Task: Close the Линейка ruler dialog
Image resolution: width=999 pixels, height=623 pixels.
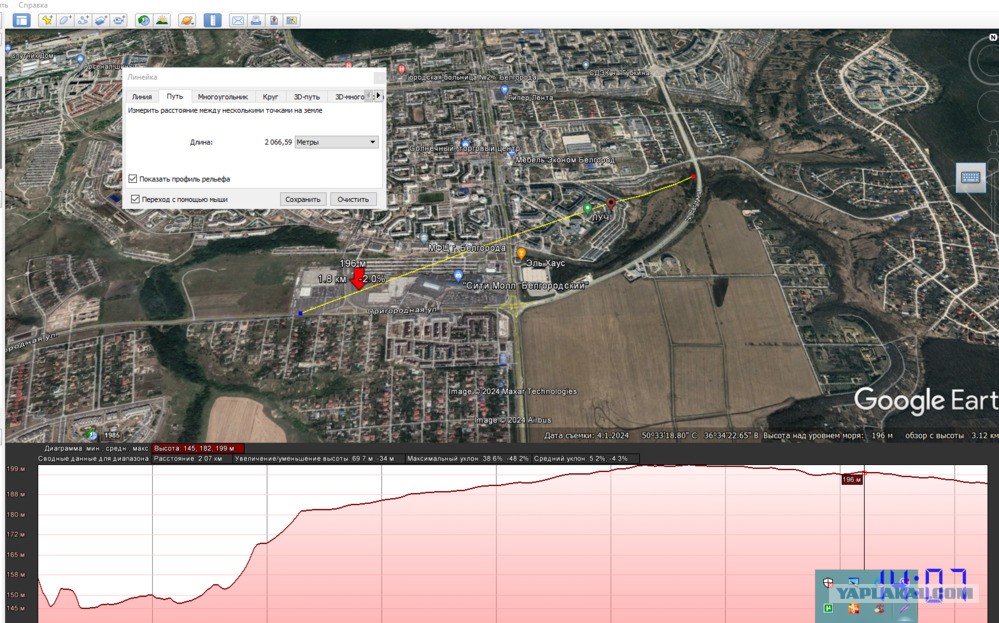Action: tap(379, 77)
